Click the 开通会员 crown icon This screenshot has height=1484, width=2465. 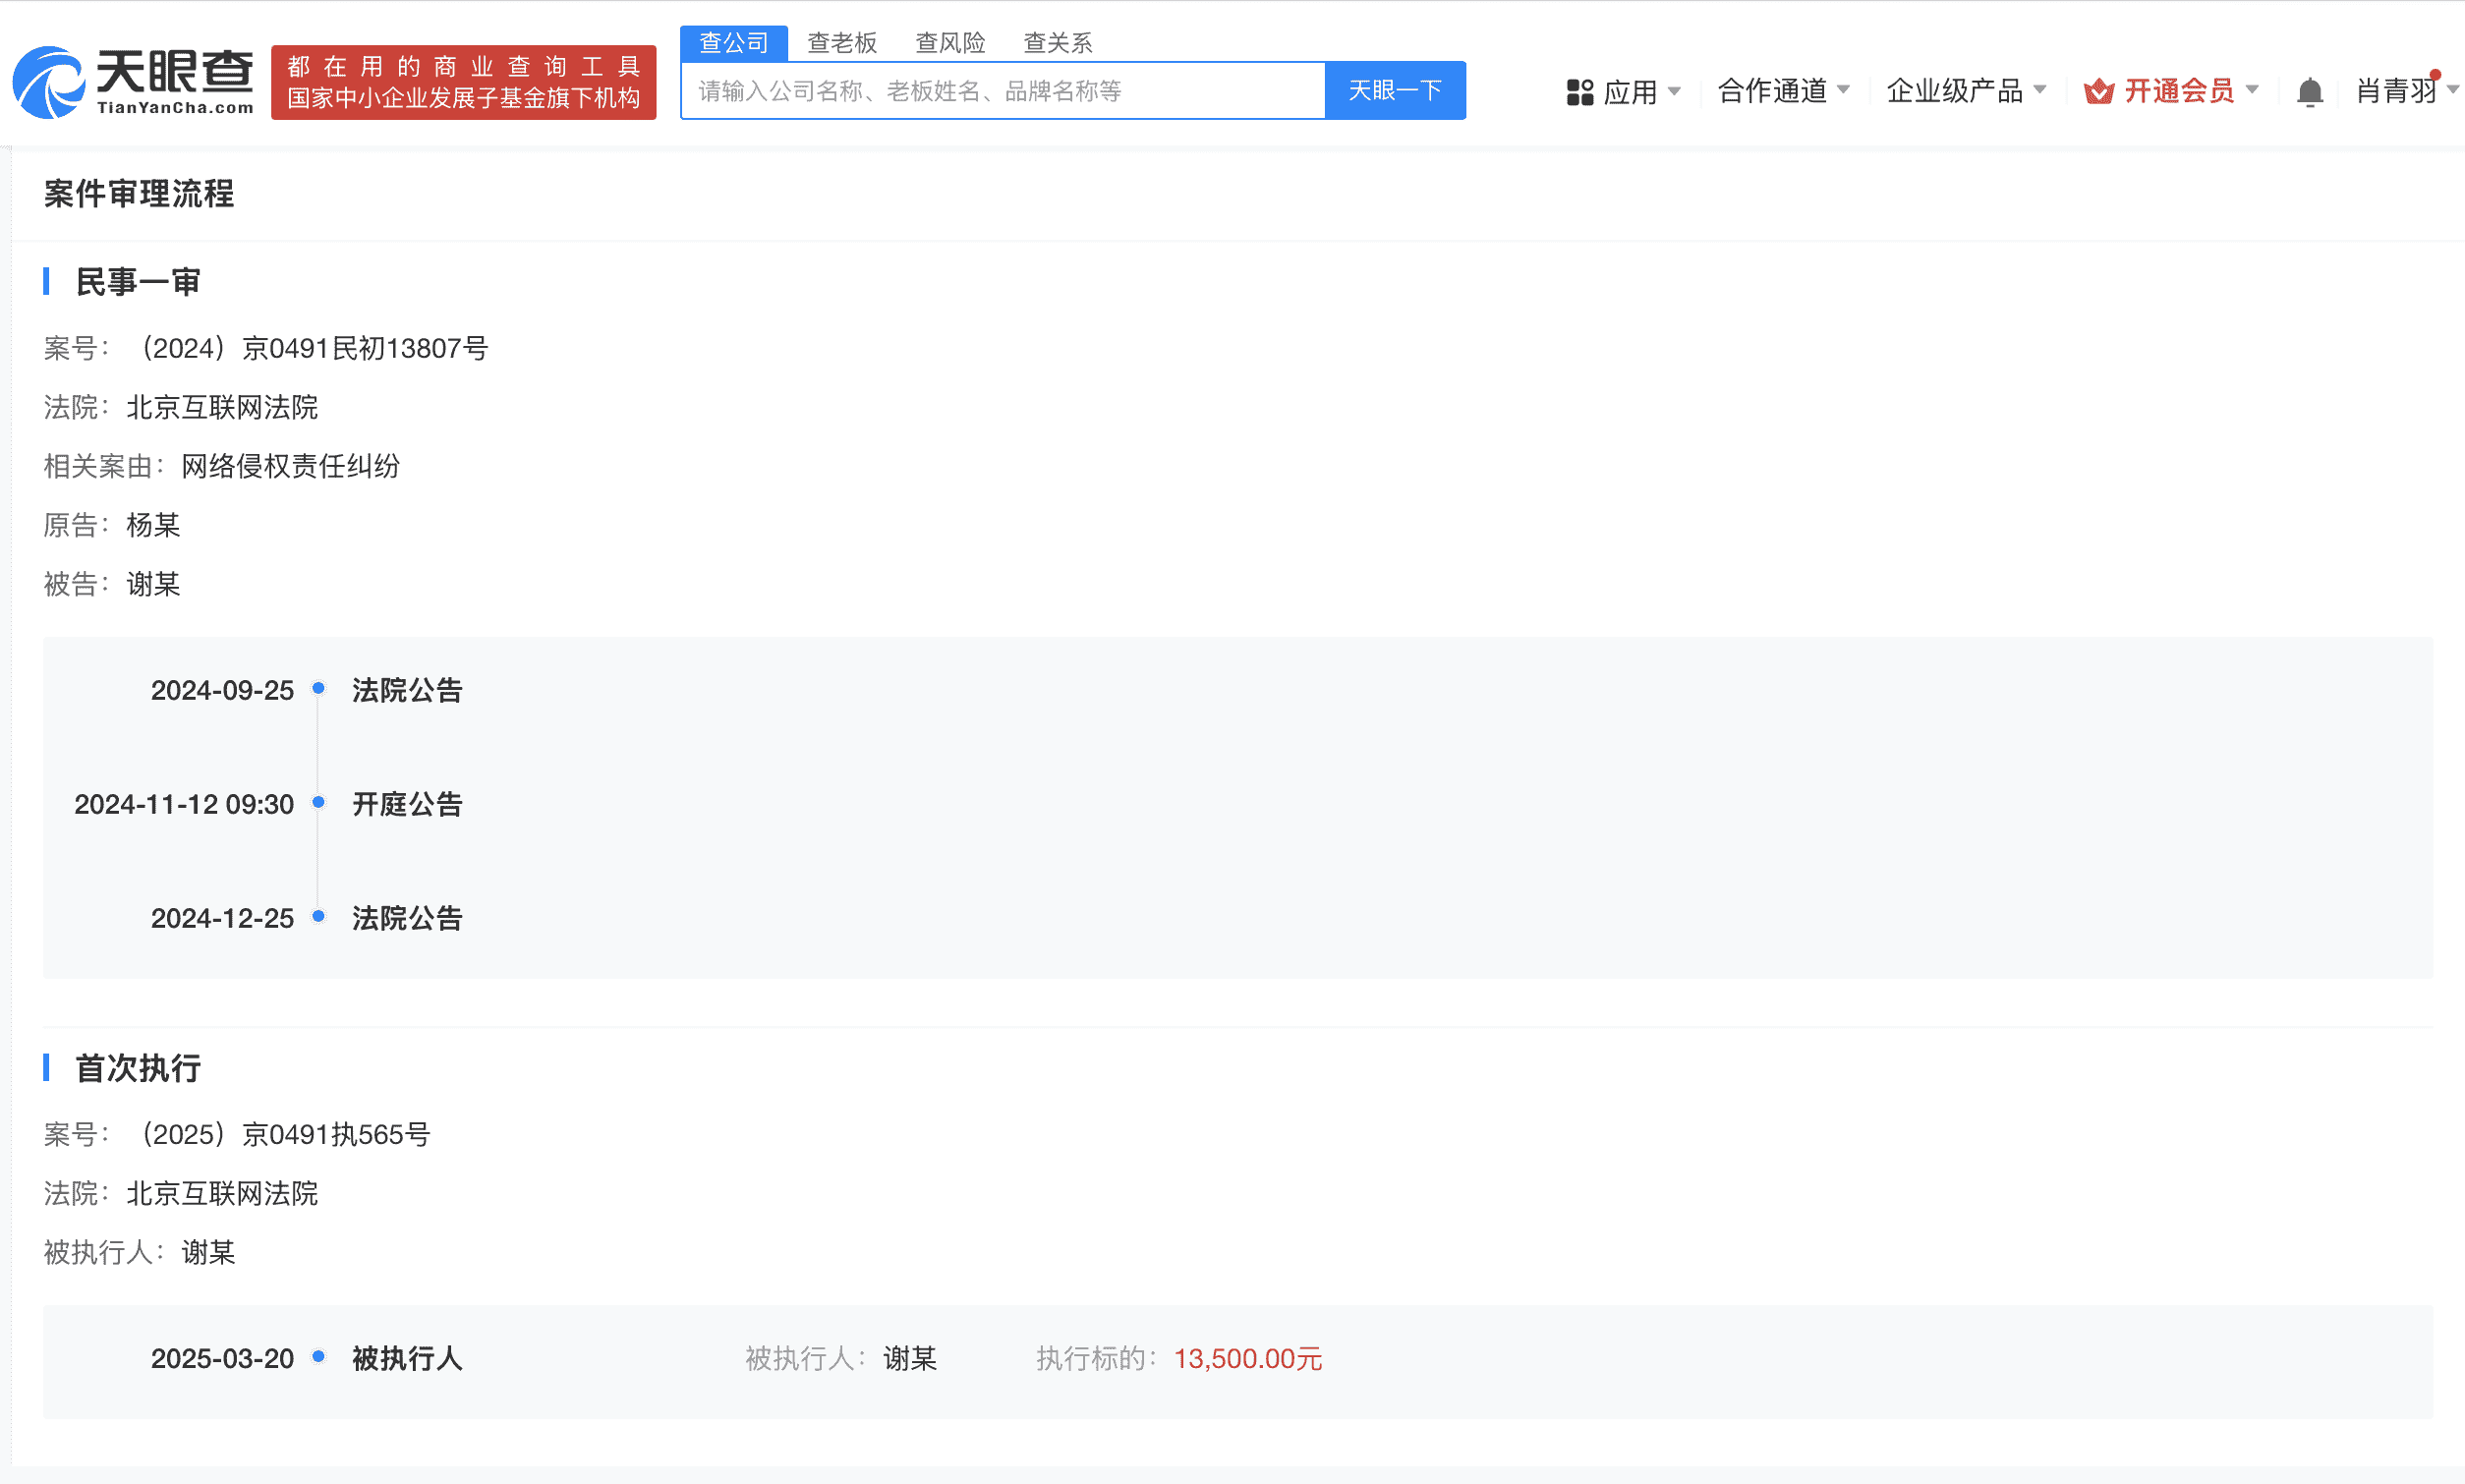(x=2101, y=90)
